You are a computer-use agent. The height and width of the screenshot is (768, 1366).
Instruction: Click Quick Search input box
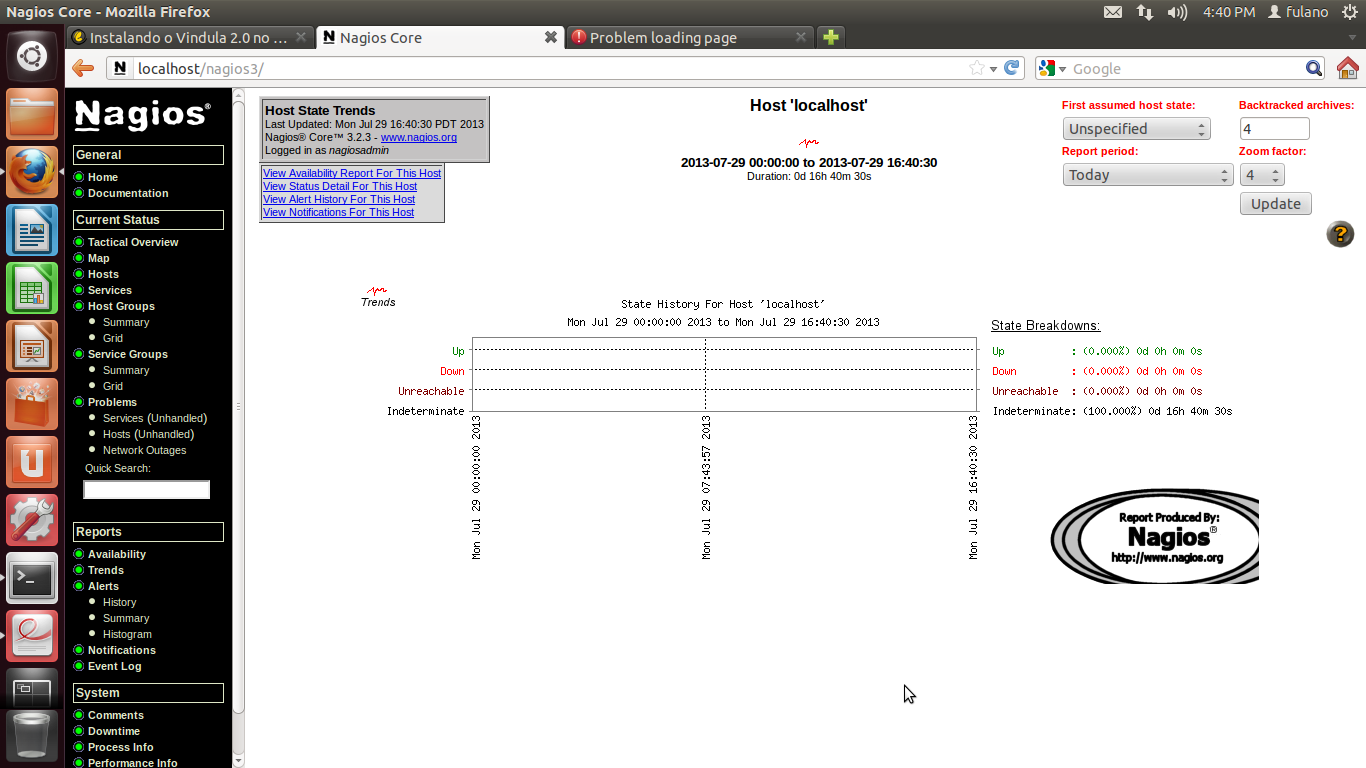[x=147, y=490]
